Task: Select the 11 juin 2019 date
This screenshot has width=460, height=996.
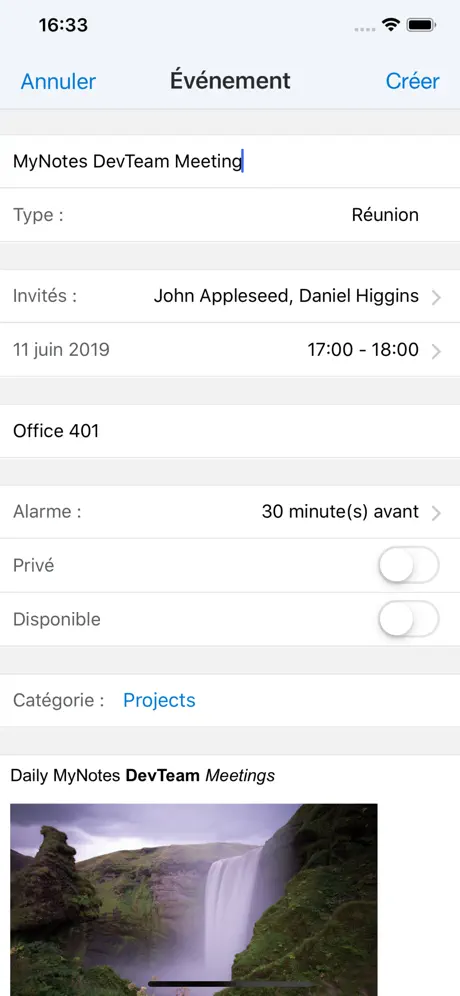Action: (61, 349)
